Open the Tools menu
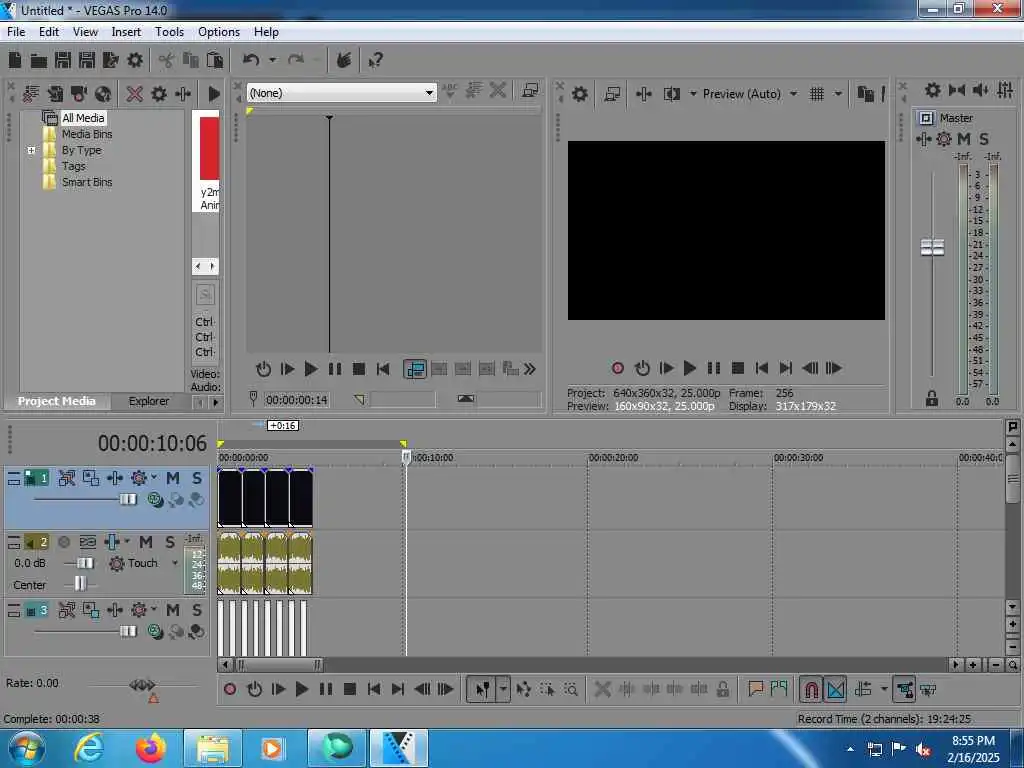Screen dimensions: 1024x768 (x=169, y=32)
